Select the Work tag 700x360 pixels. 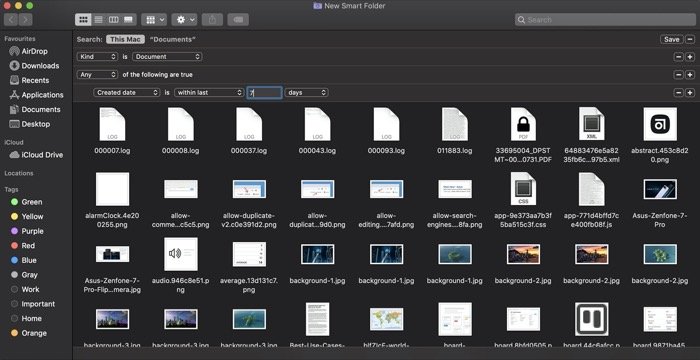click(x=25, y=289)
